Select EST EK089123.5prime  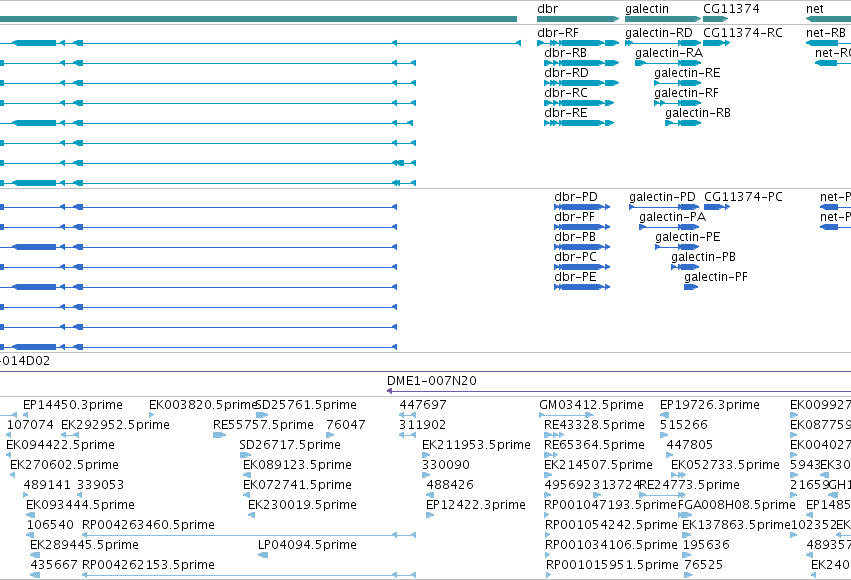297,464
